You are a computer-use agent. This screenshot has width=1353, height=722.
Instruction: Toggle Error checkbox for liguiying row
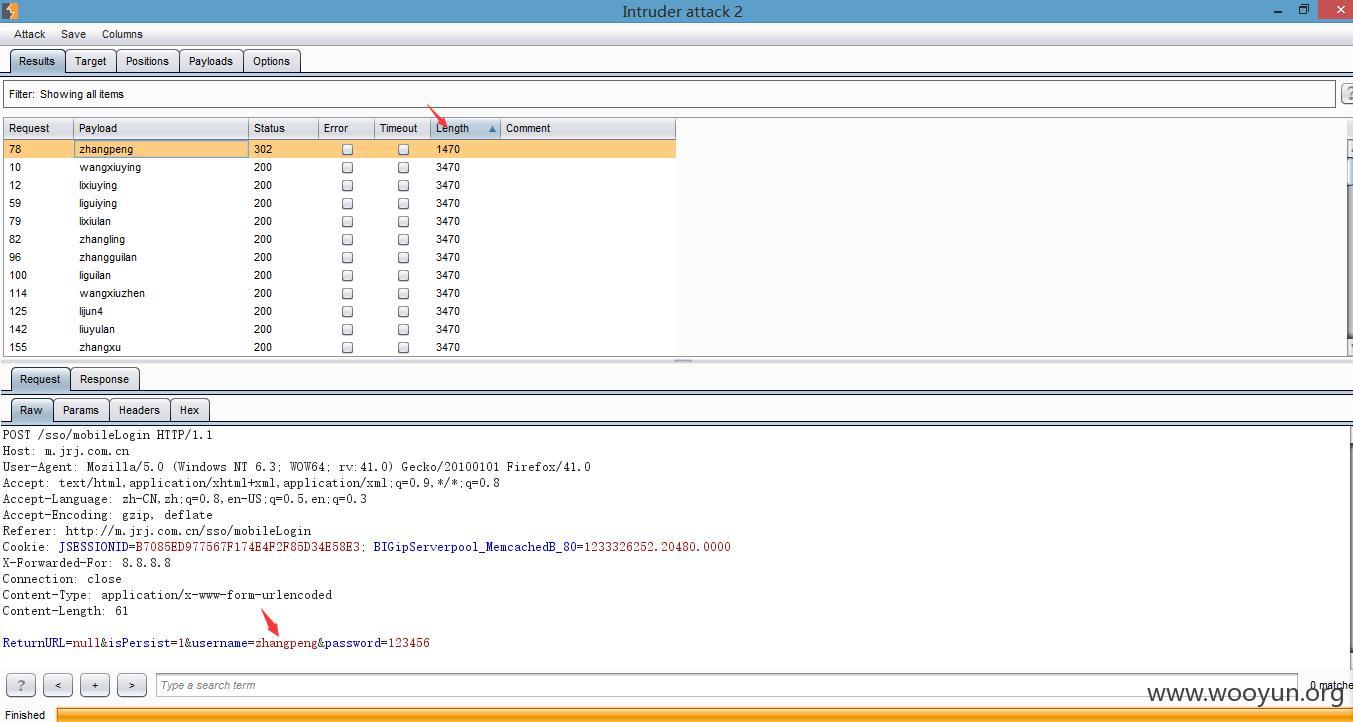[x=347, y=203]
